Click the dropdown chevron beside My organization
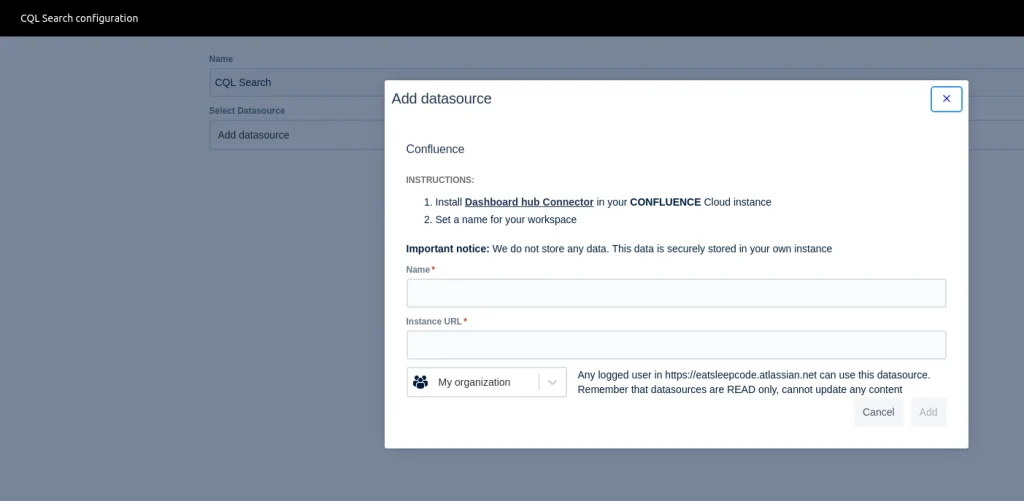Image resolution: width=1024 pixels, height=501 pixels. click(x=552, y=382)
